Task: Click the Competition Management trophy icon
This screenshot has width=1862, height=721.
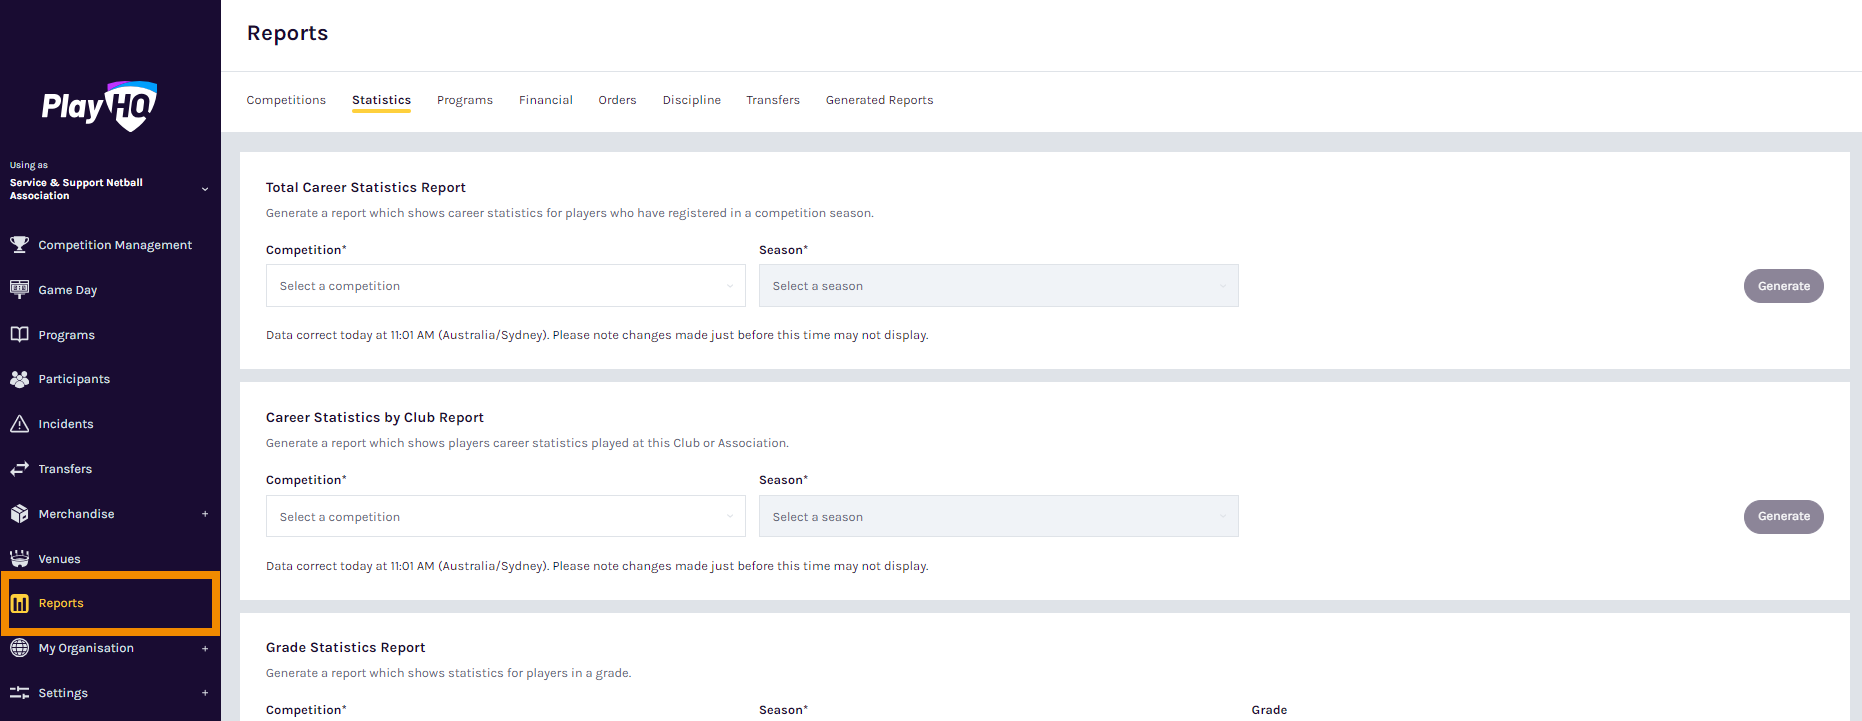Action: 19,244
